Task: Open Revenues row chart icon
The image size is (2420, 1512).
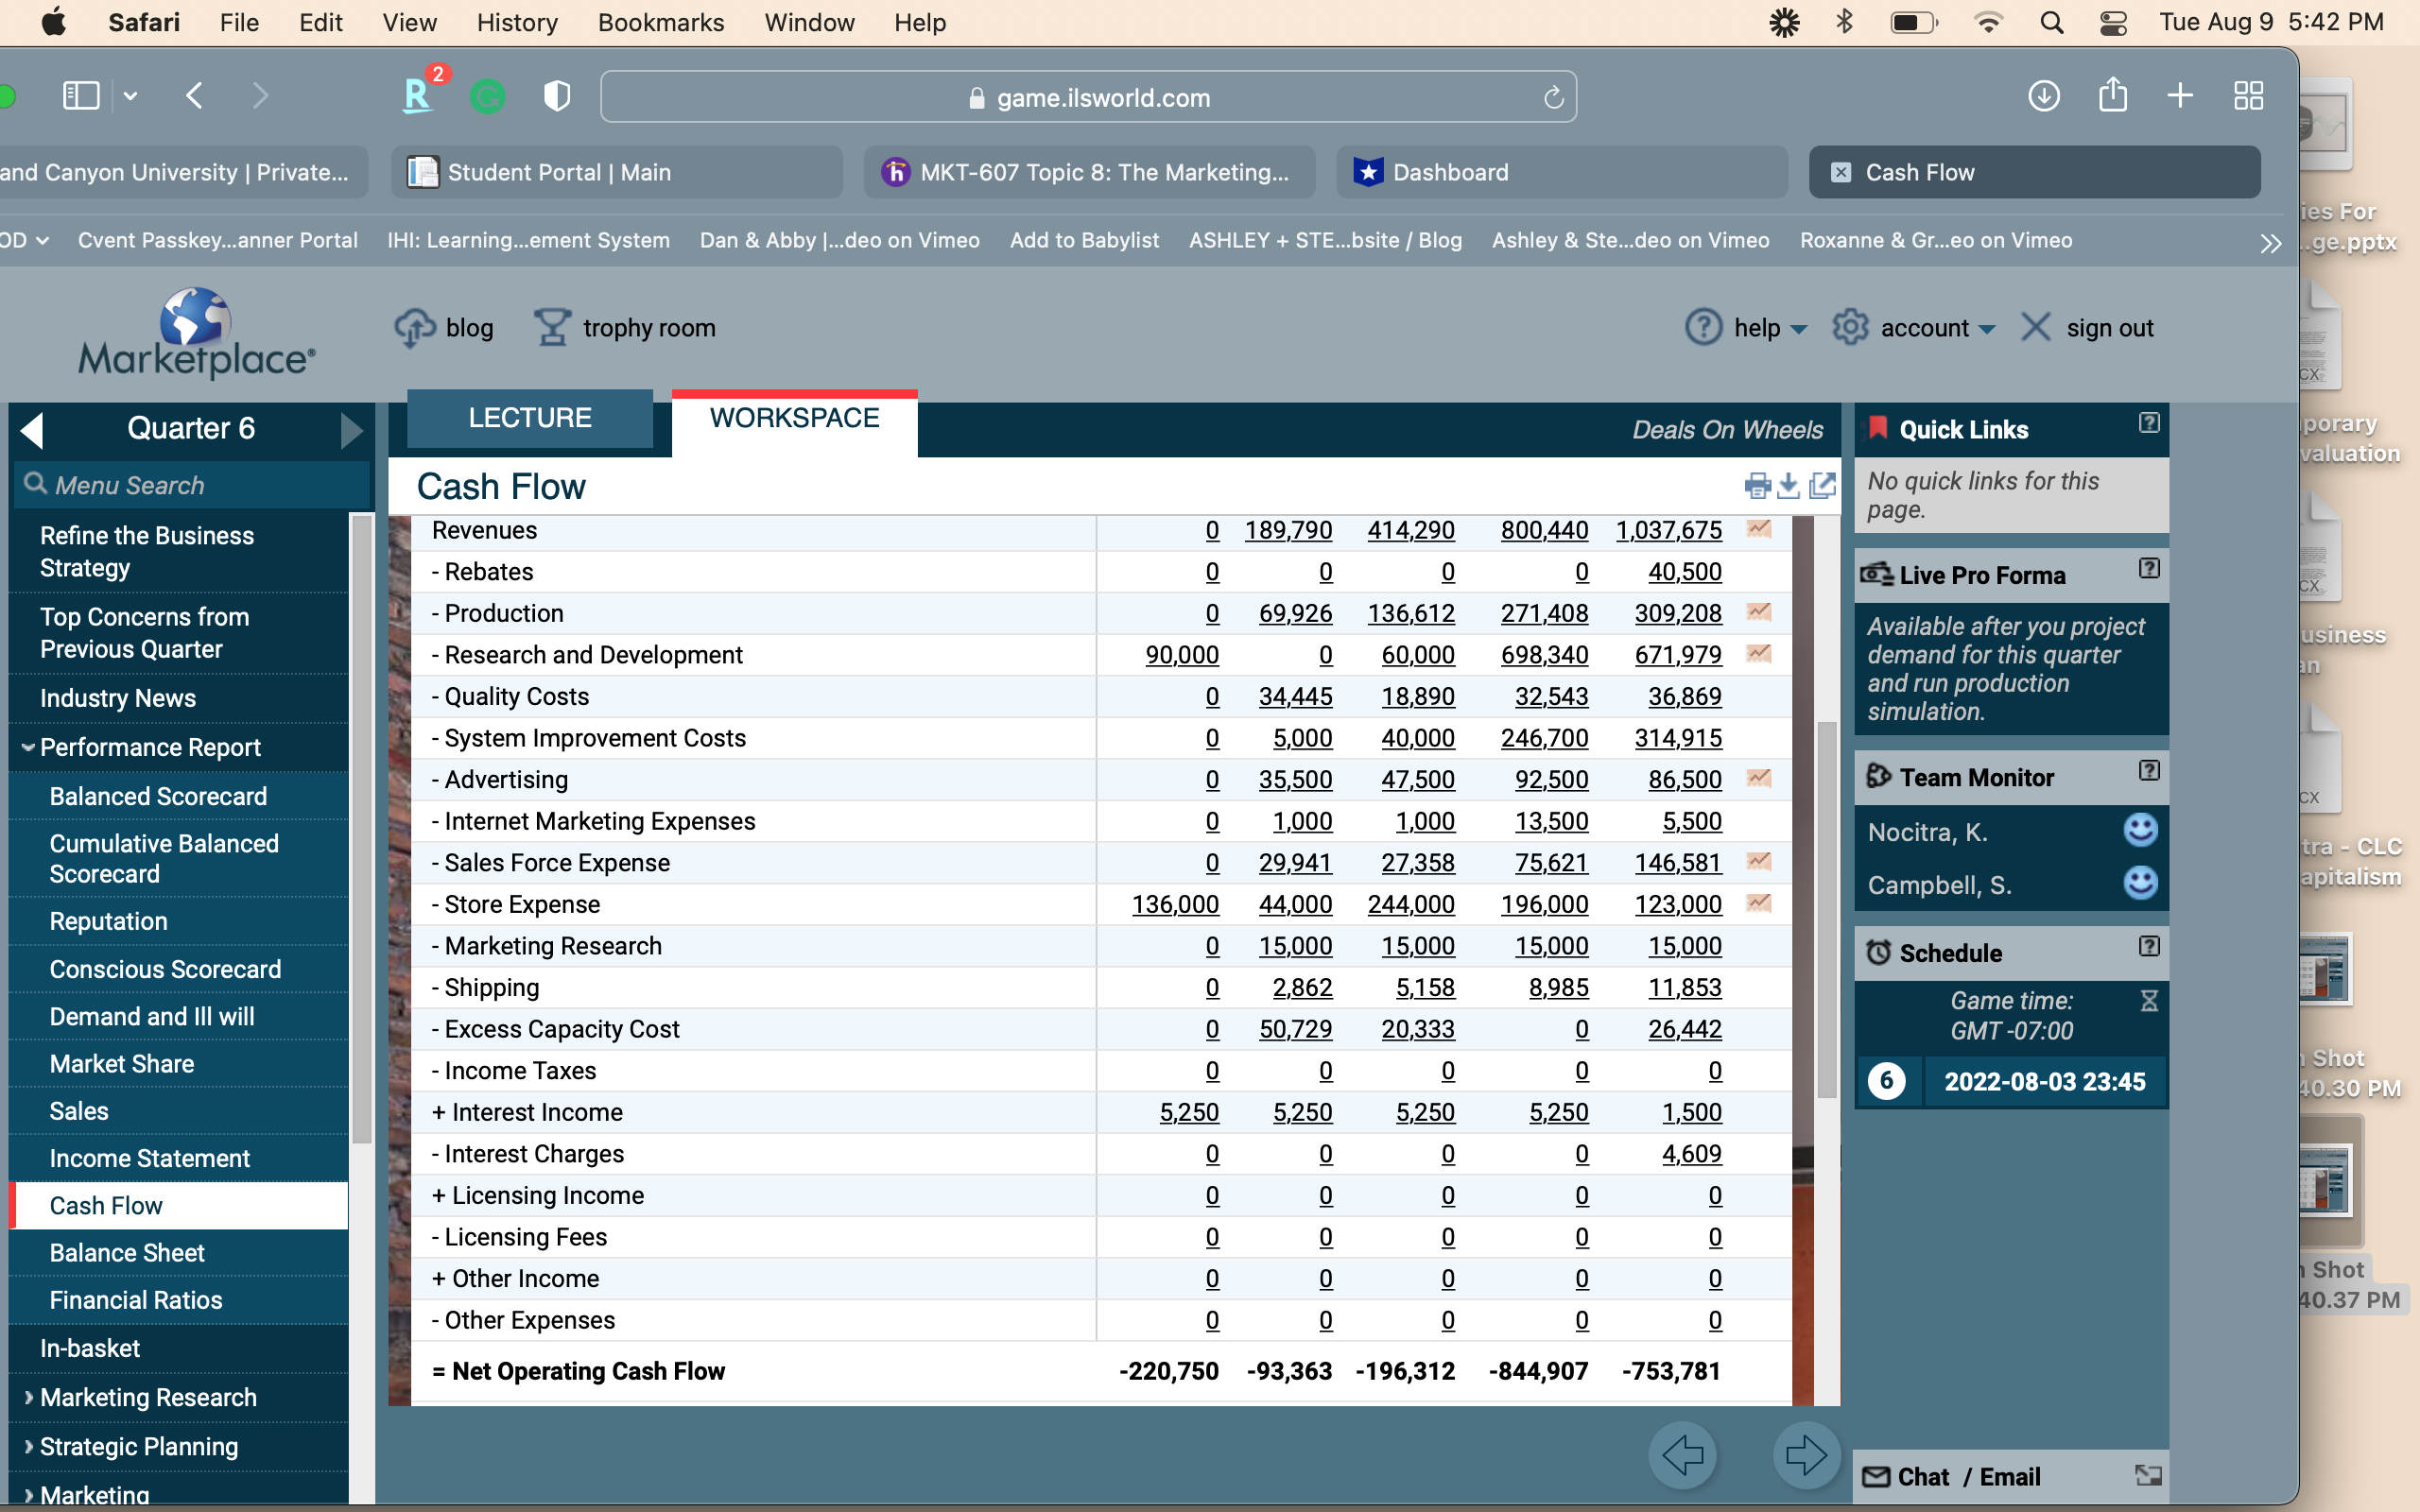Action: (x=1759, y=529)
